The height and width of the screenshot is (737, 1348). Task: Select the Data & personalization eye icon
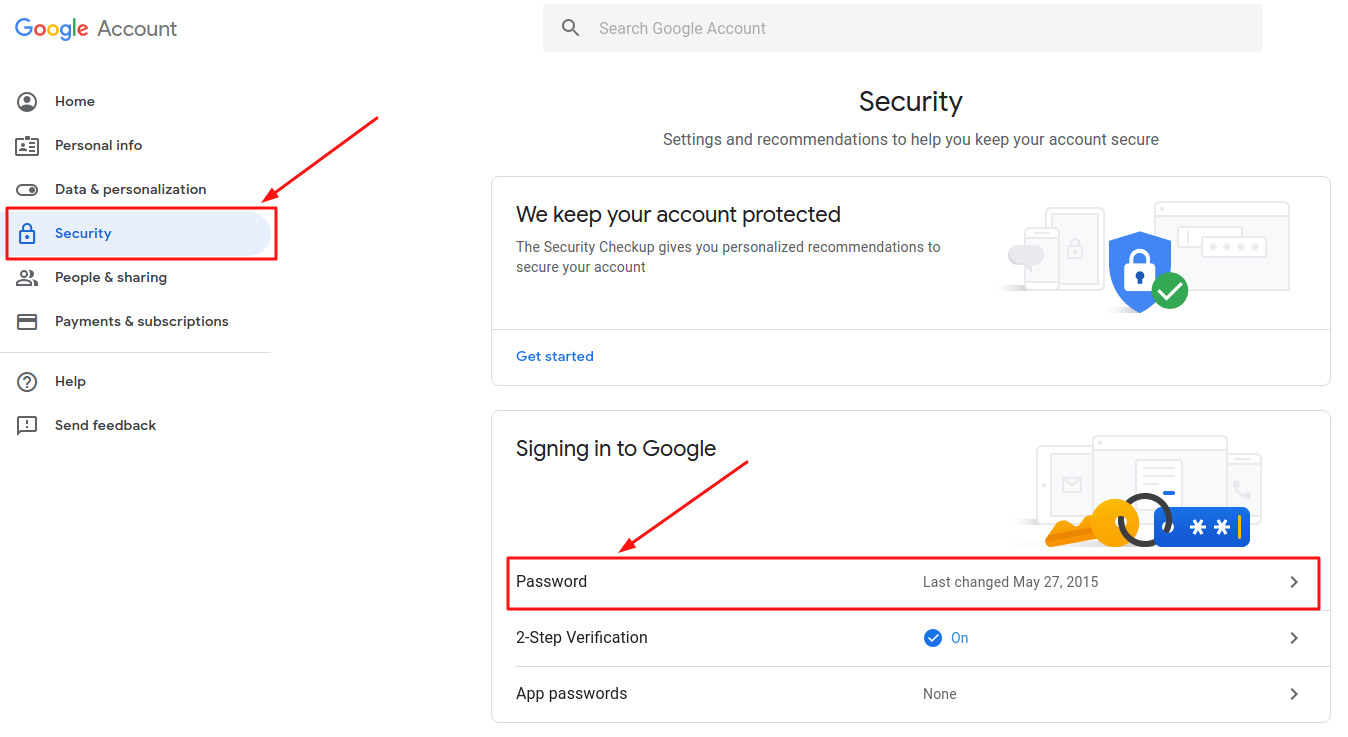click(28, 189)
